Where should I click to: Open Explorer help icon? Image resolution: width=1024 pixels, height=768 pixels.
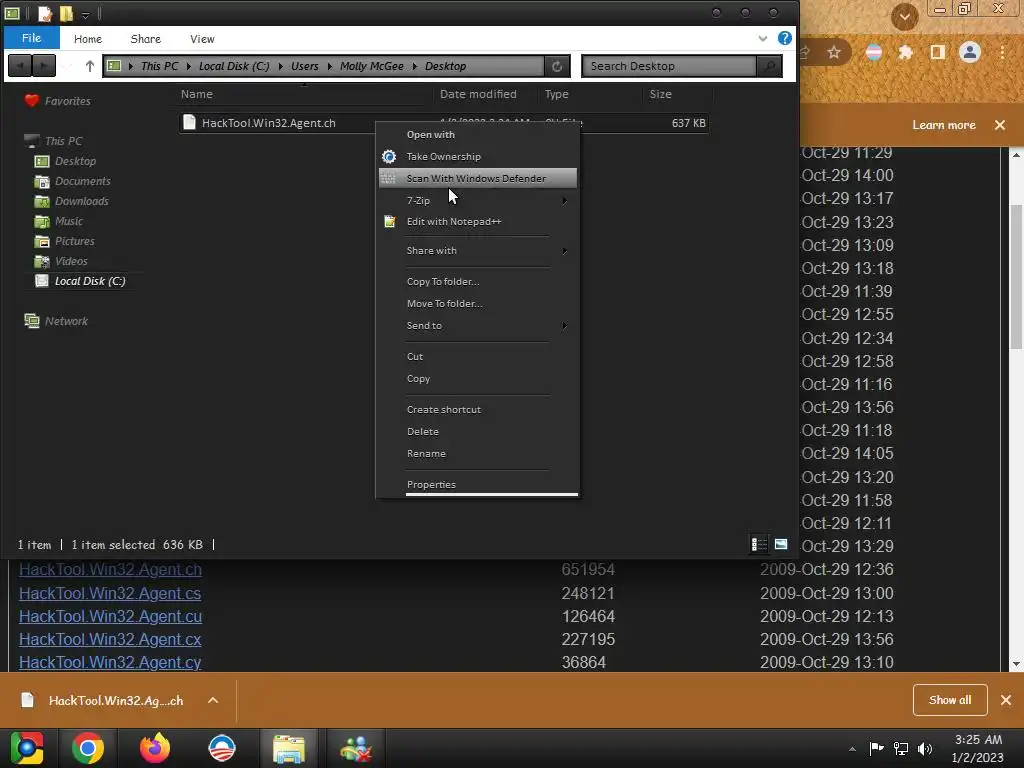pos(784,38)
